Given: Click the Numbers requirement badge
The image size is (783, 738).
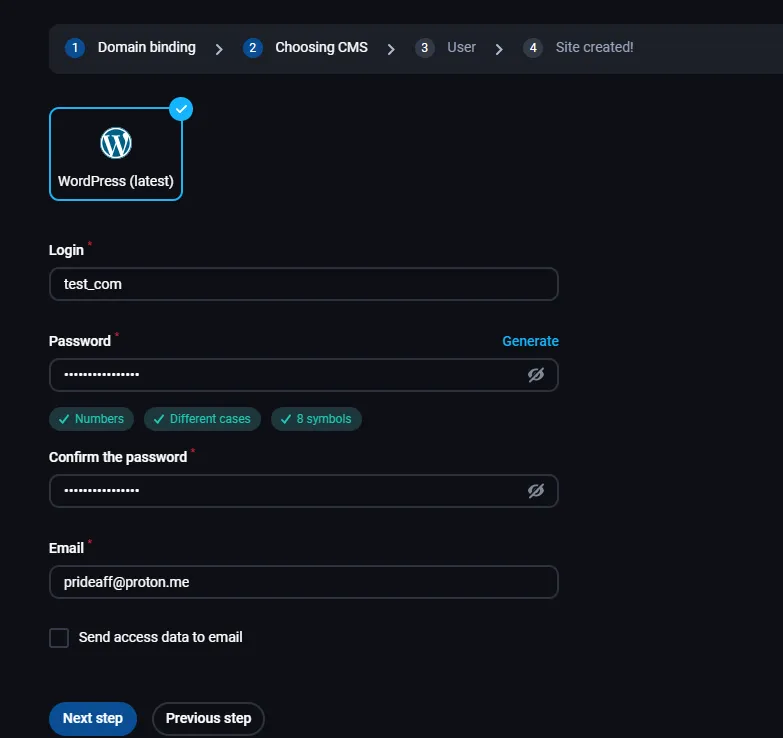Looking at the screenshot, I should 91,419.
